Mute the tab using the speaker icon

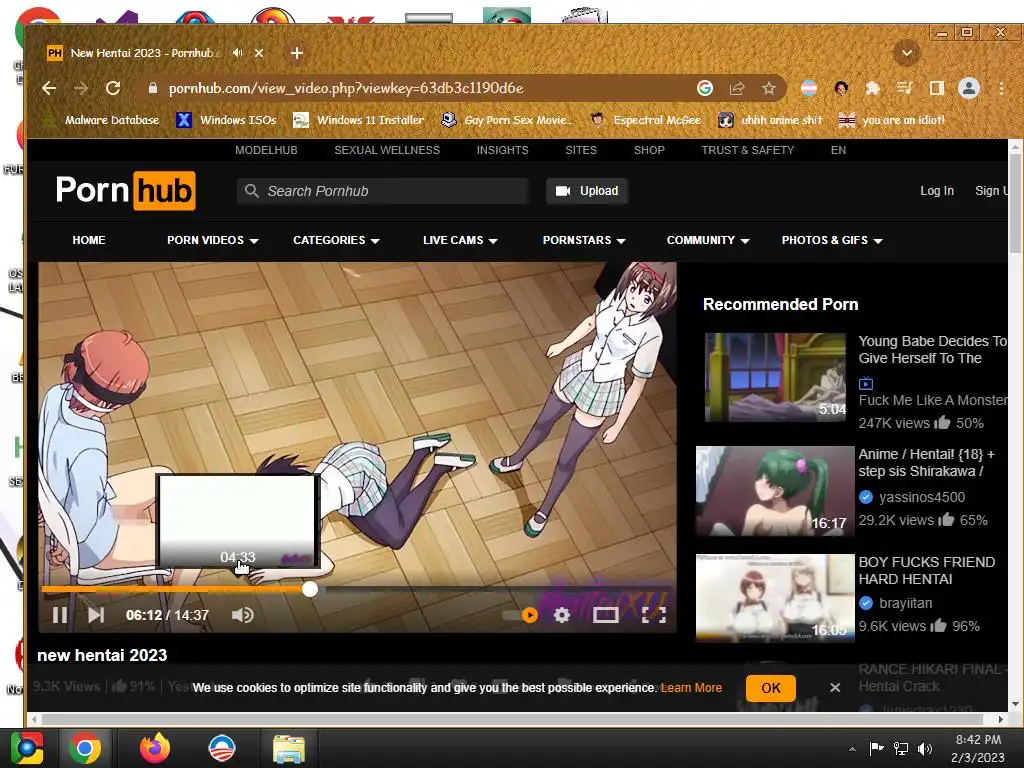[x=238, y=53]
